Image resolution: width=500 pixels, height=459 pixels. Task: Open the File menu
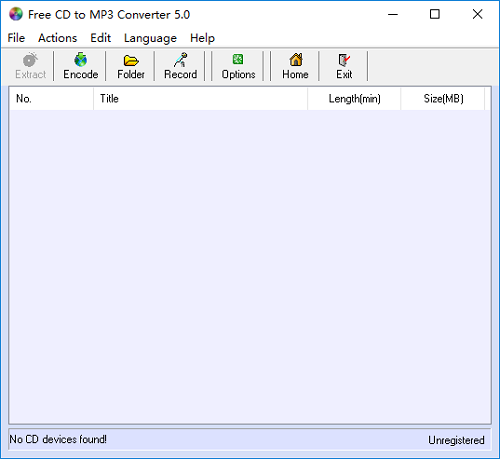pos(16,38)
